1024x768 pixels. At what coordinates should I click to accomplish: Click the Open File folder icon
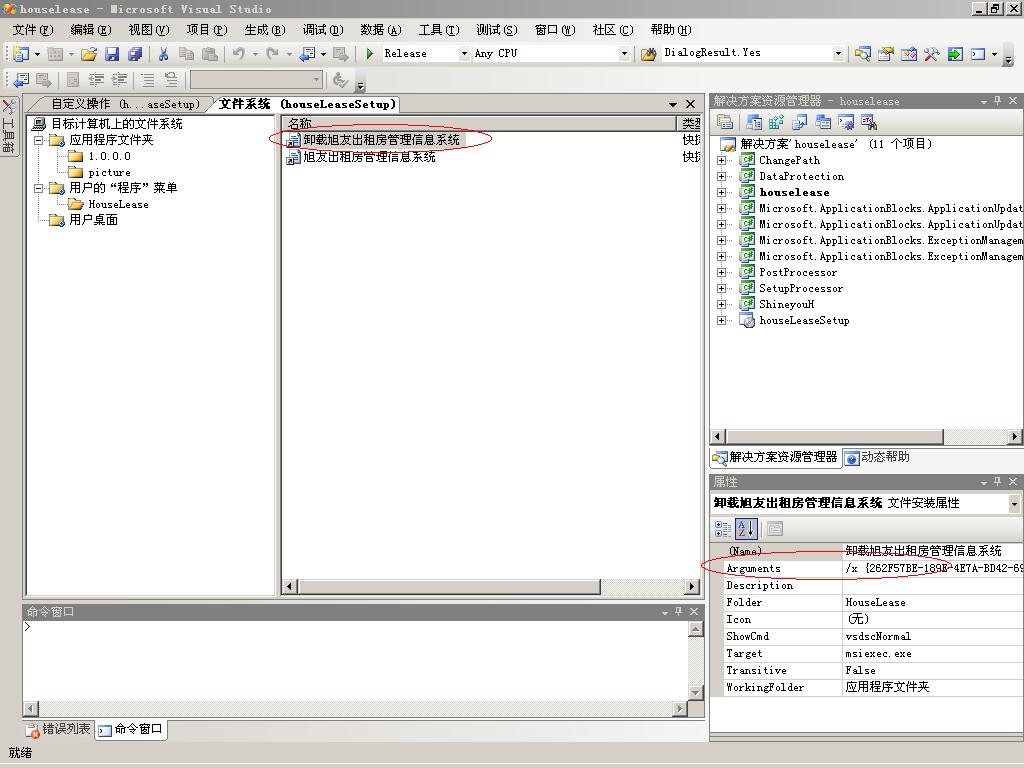(89, 54)
